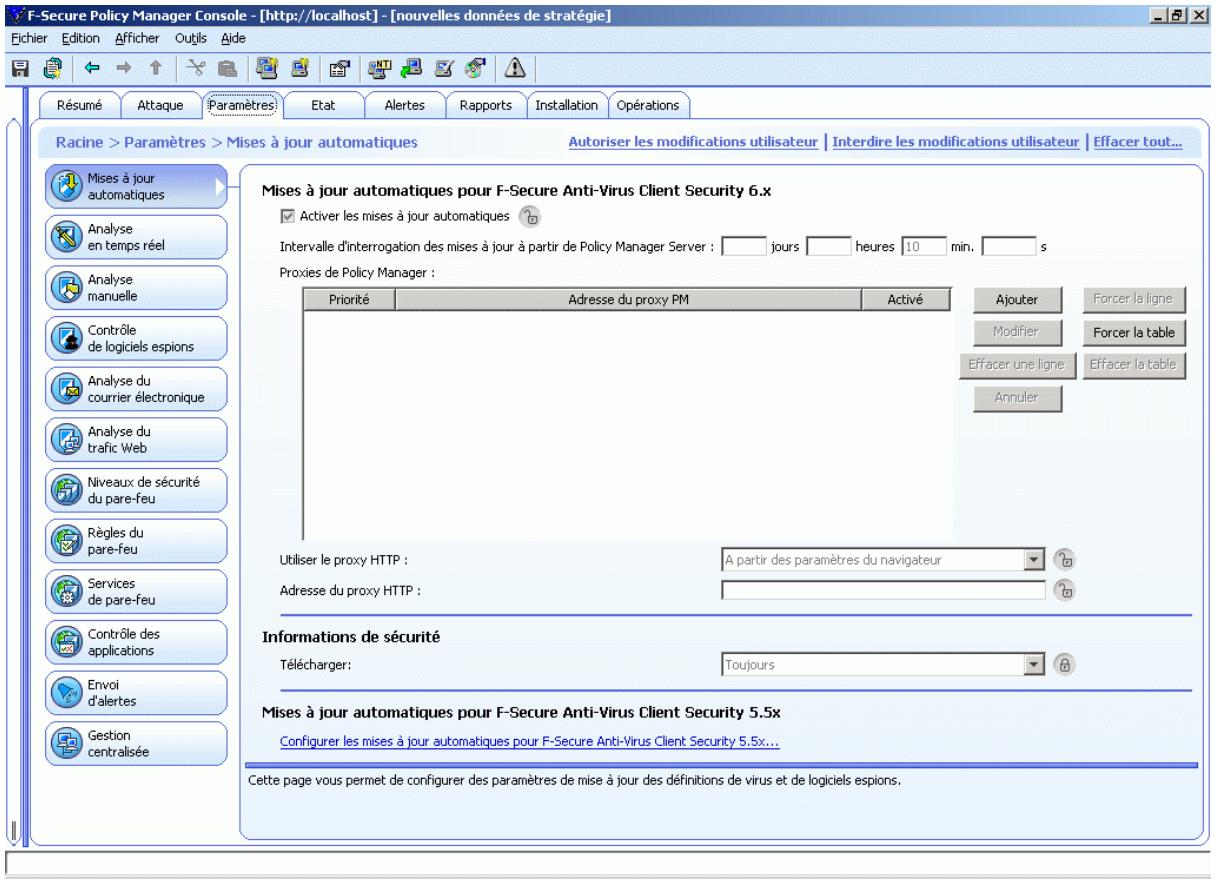Click the new host icon
1217x881 pixels.
pyautogui.click(x=299, y=67)
